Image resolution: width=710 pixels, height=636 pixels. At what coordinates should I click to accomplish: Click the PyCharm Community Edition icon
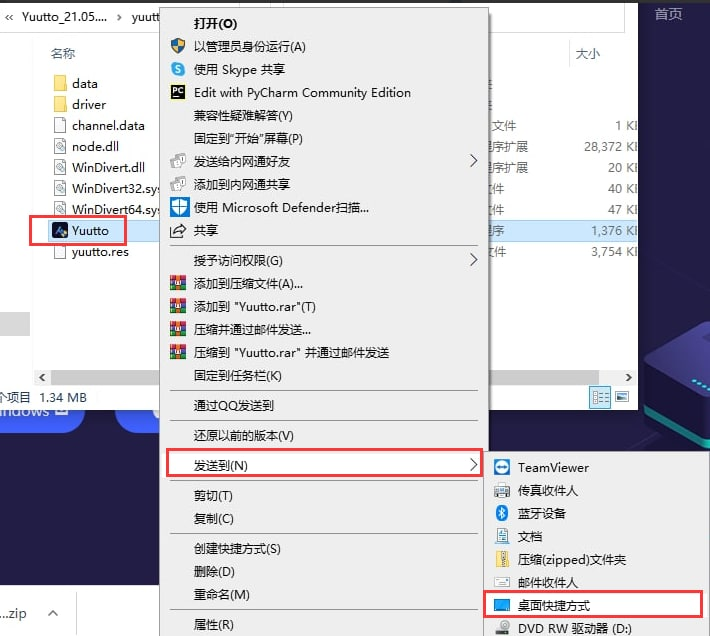click(x=178, y=92)
